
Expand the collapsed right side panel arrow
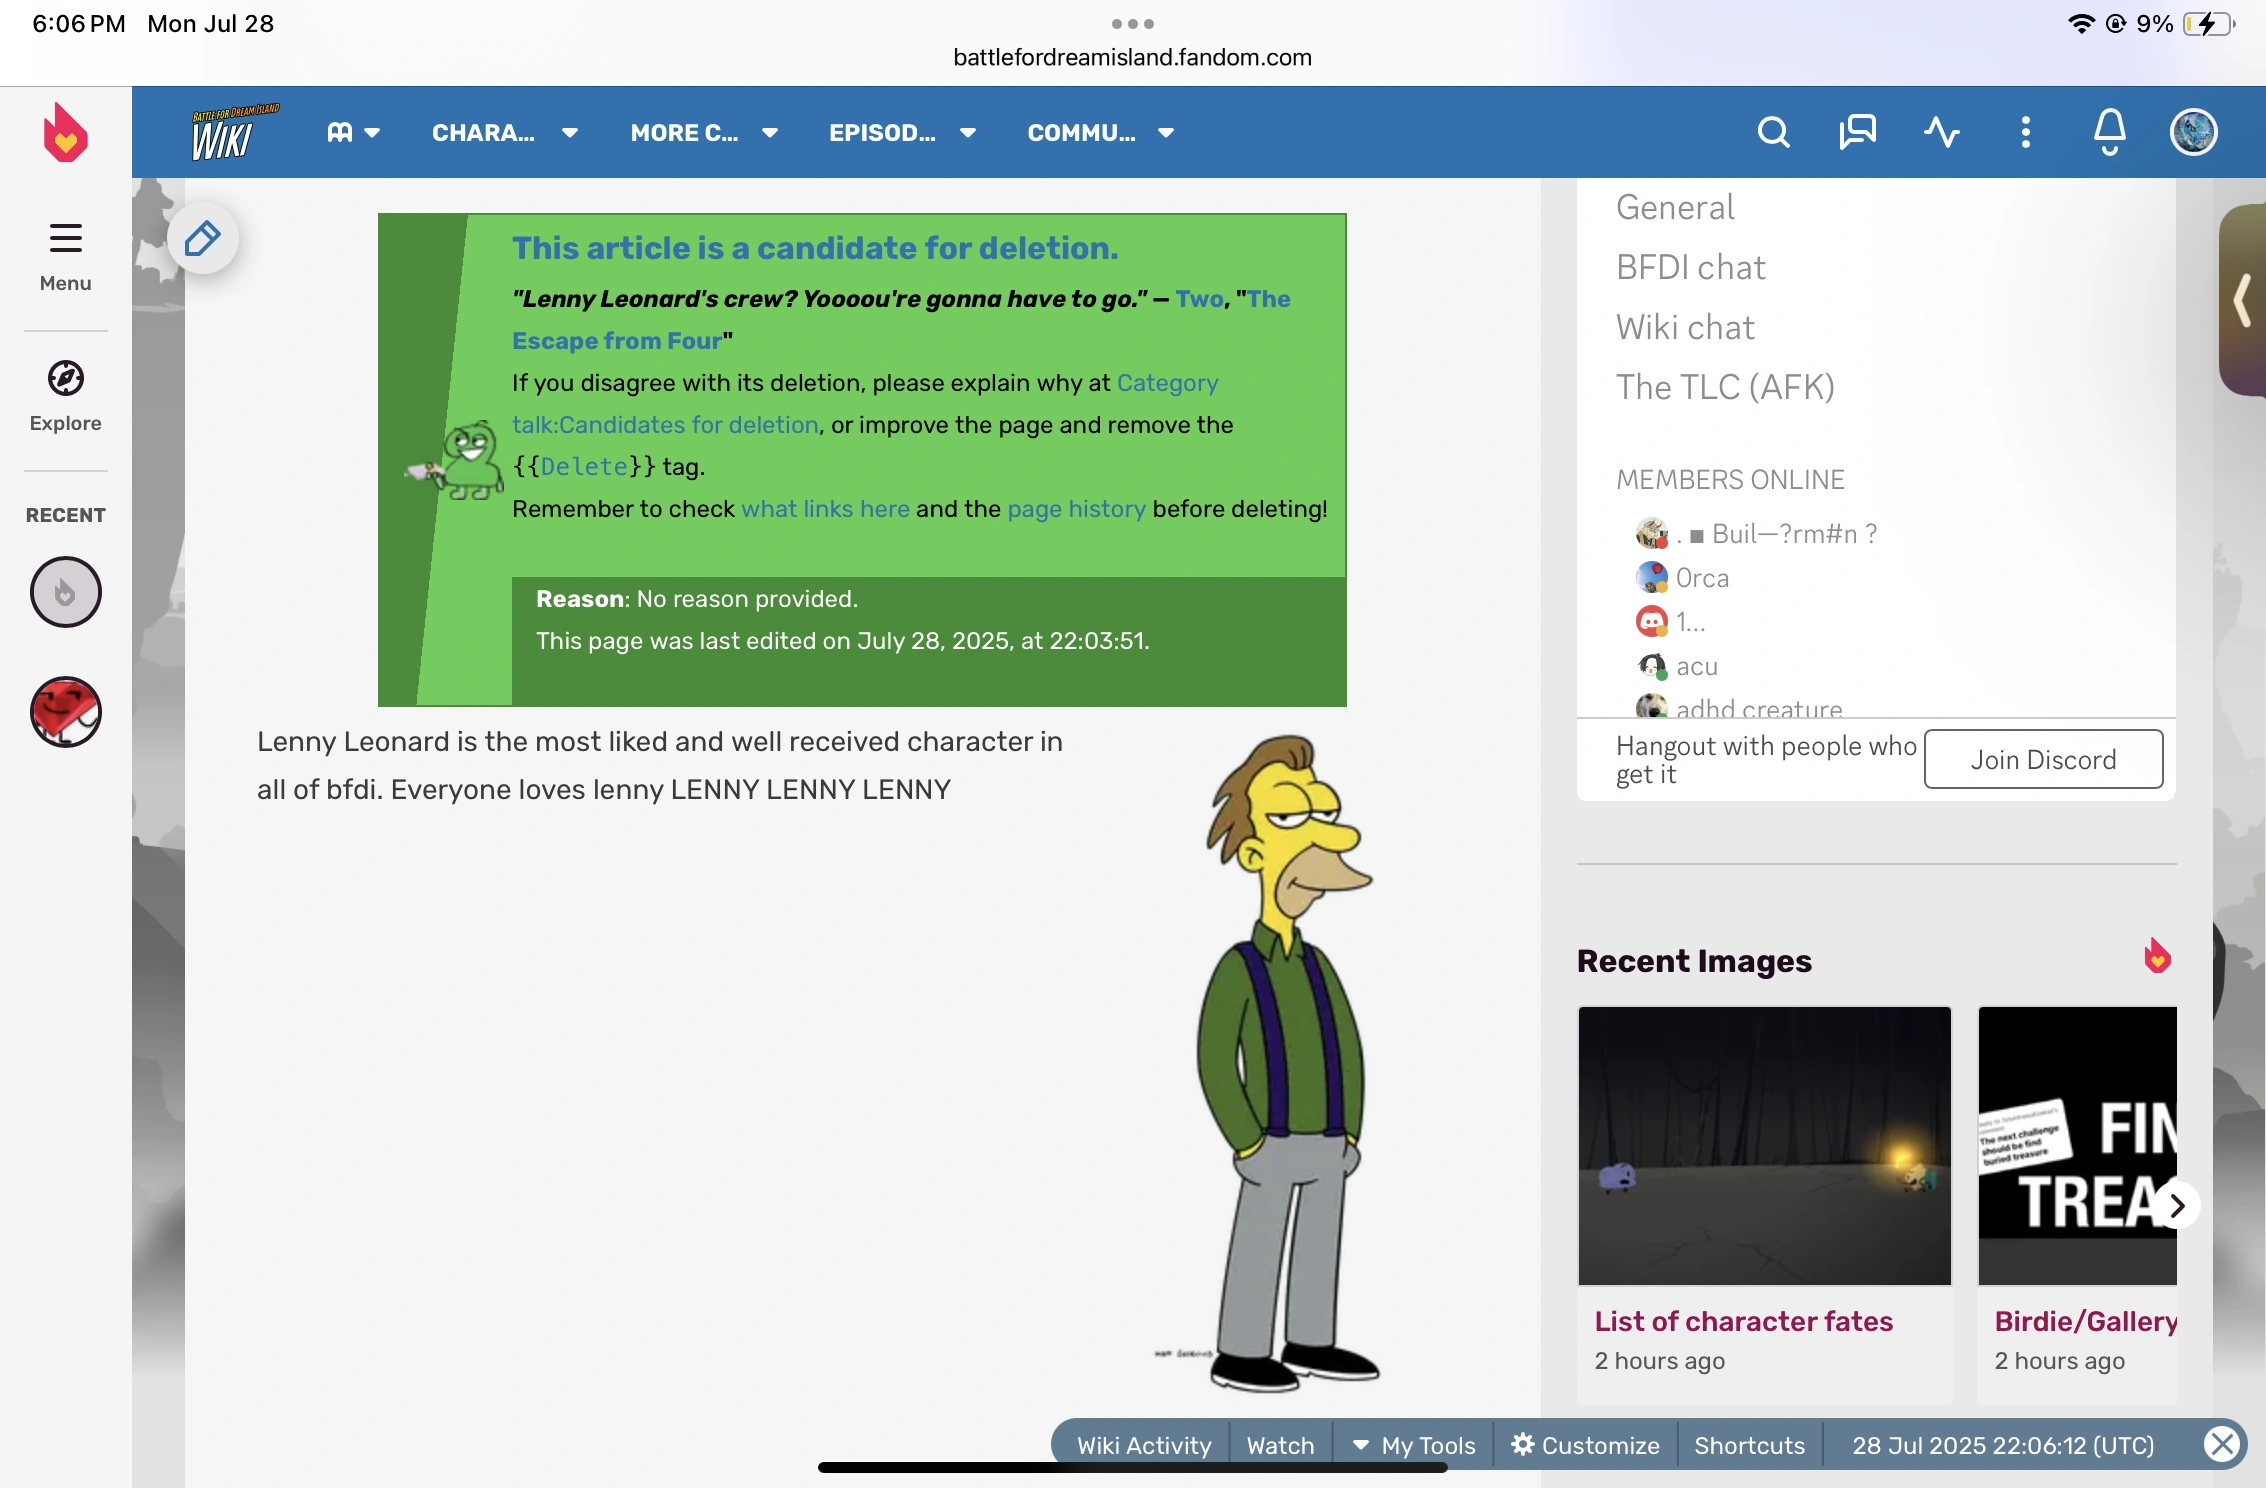click(2243, 300)
